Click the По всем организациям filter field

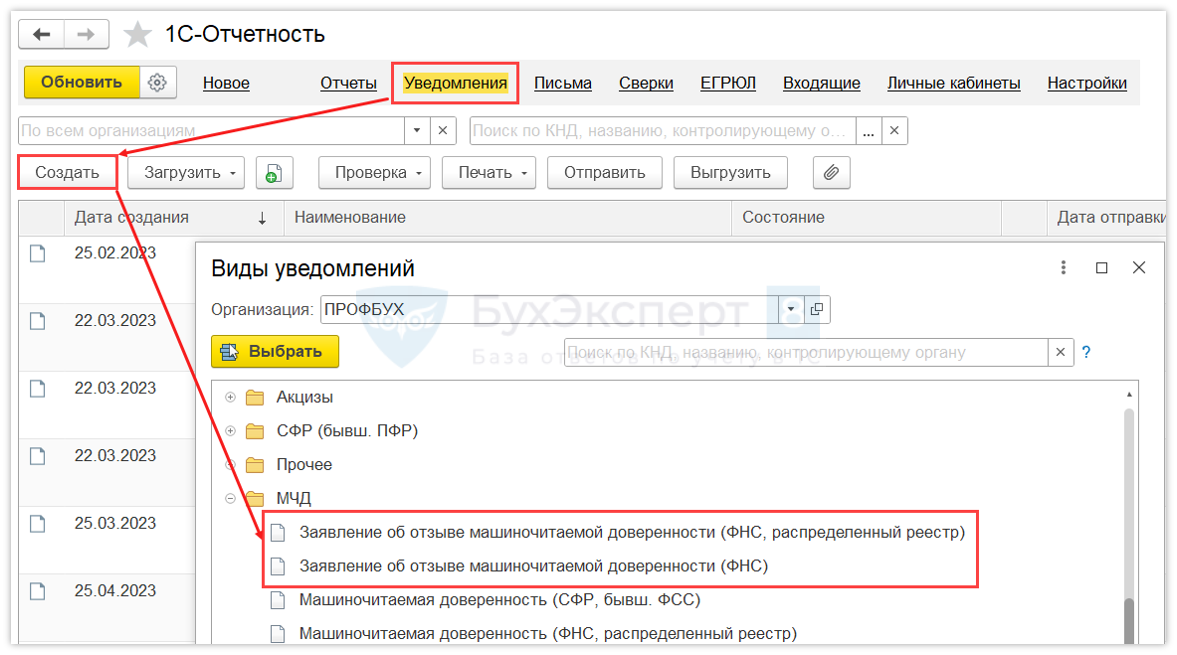tap(212, 131)
